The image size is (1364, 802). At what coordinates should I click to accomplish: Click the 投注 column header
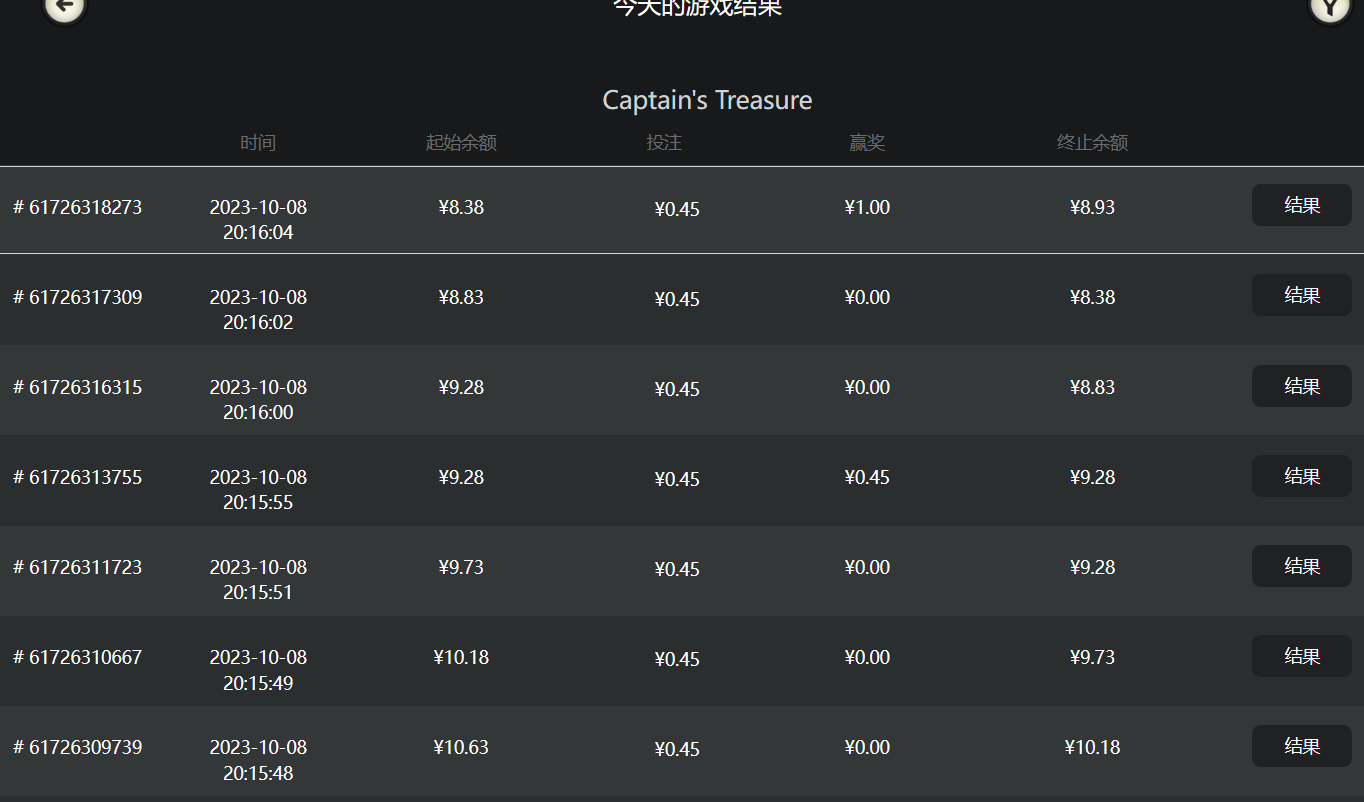pyautogui.click(x=664, y=143)
